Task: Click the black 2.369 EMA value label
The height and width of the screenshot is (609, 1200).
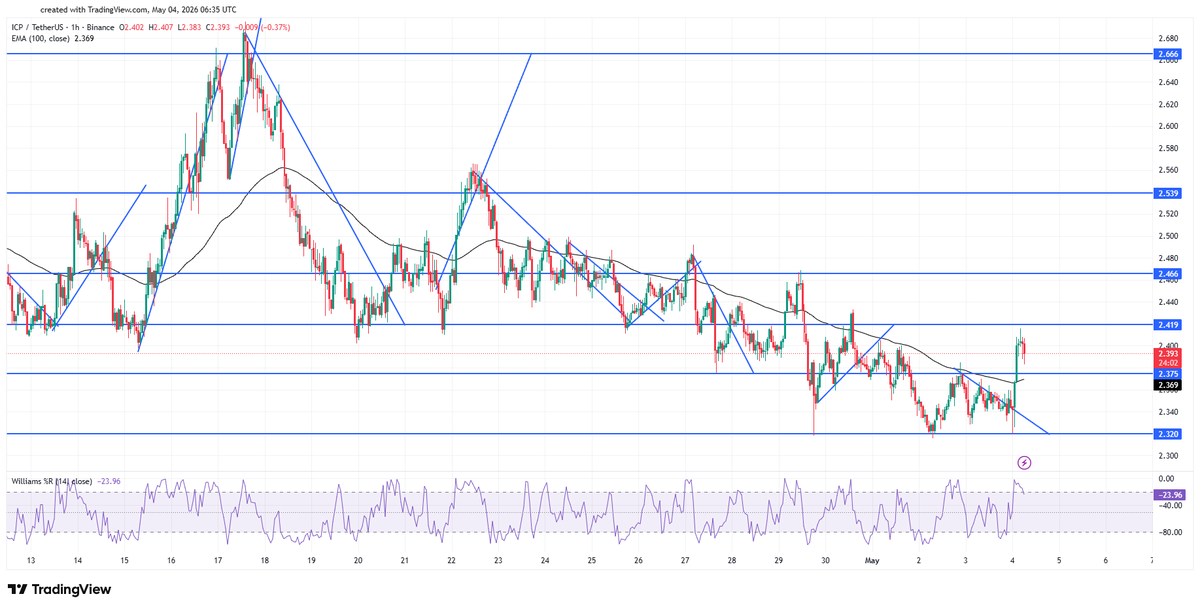Action: point(1168,385)
